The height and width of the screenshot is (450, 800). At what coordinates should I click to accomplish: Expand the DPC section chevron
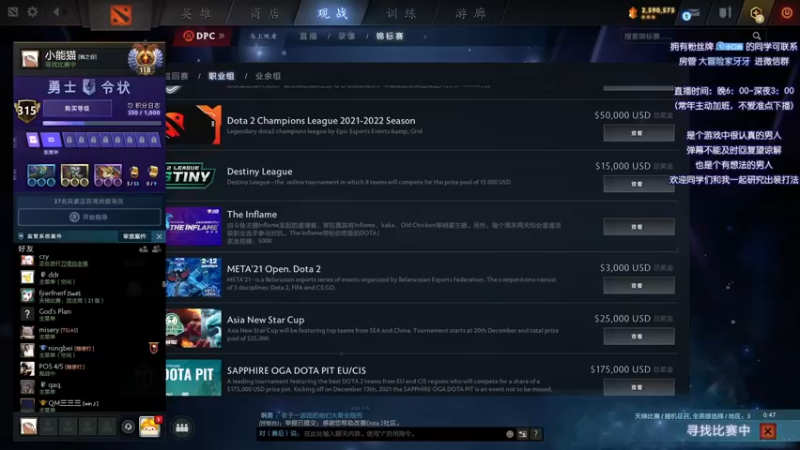point(222,36)
